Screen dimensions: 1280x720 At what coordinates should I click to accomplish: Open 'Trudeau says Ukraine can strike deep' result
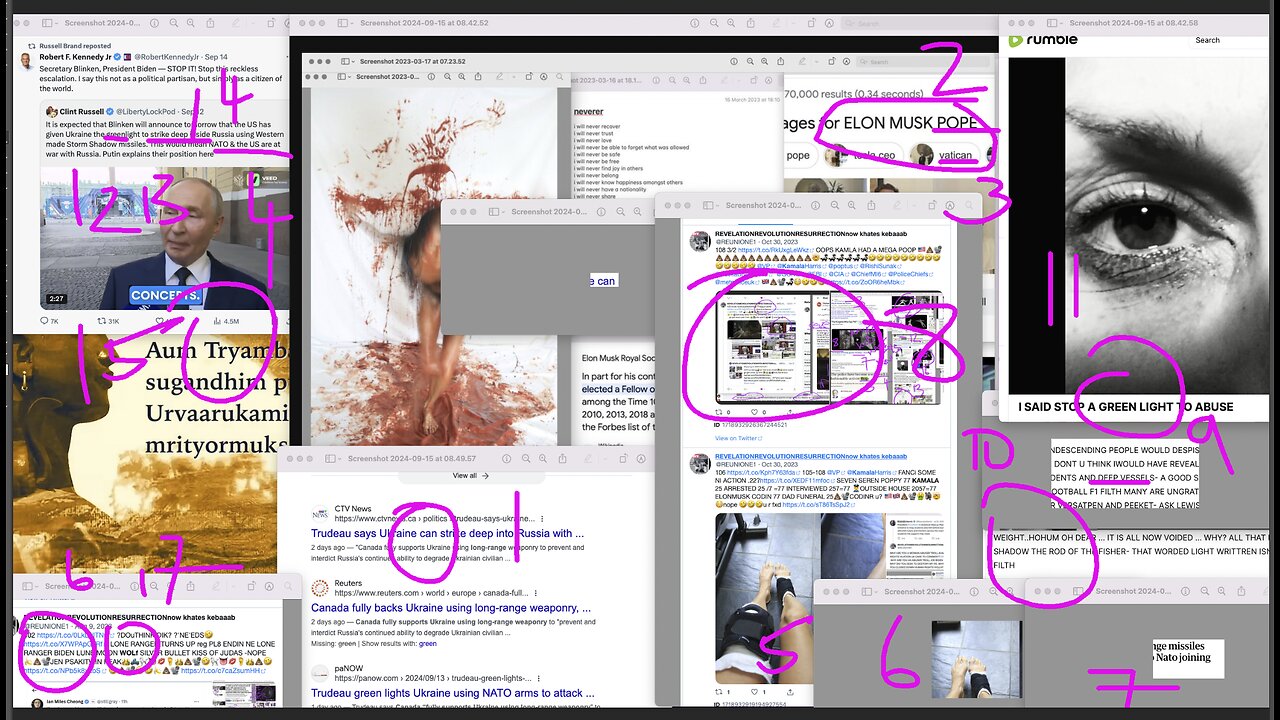(x=448, y=533)
